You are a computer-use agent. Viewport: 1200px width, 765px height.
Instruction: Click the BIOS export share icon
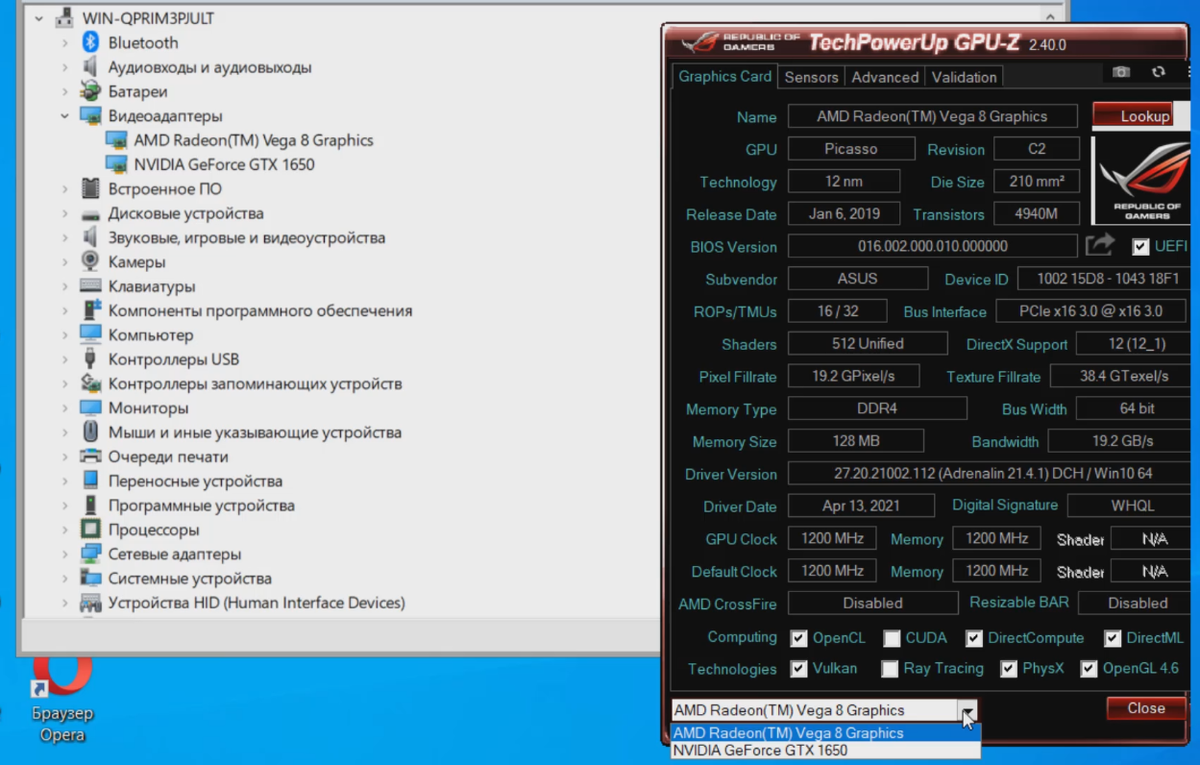(x=1101, y=245)
